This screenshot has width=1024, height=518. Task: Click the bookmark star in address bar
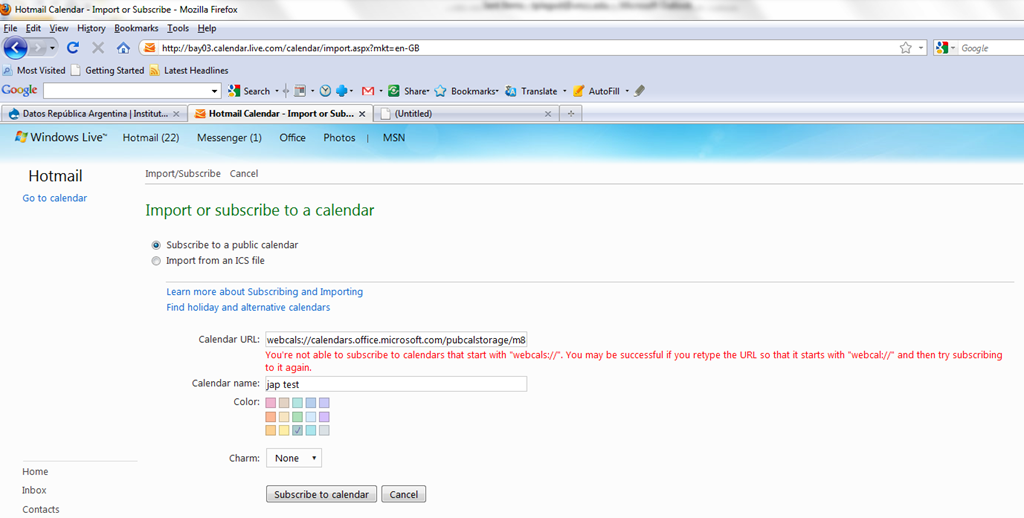pyautogui.click(x=905, y=47)
